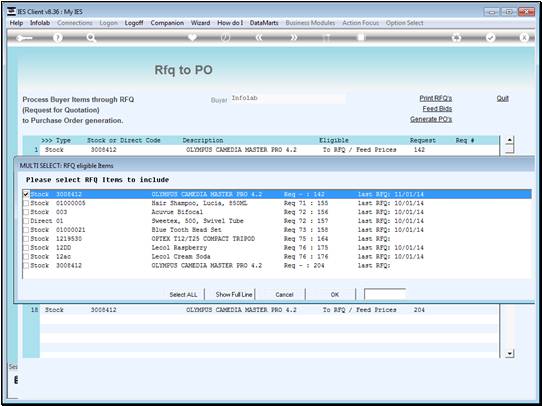Check the Sweetex Swivel Tube Direct item
This screenshot has height=406, width=542.
(26, 221)
